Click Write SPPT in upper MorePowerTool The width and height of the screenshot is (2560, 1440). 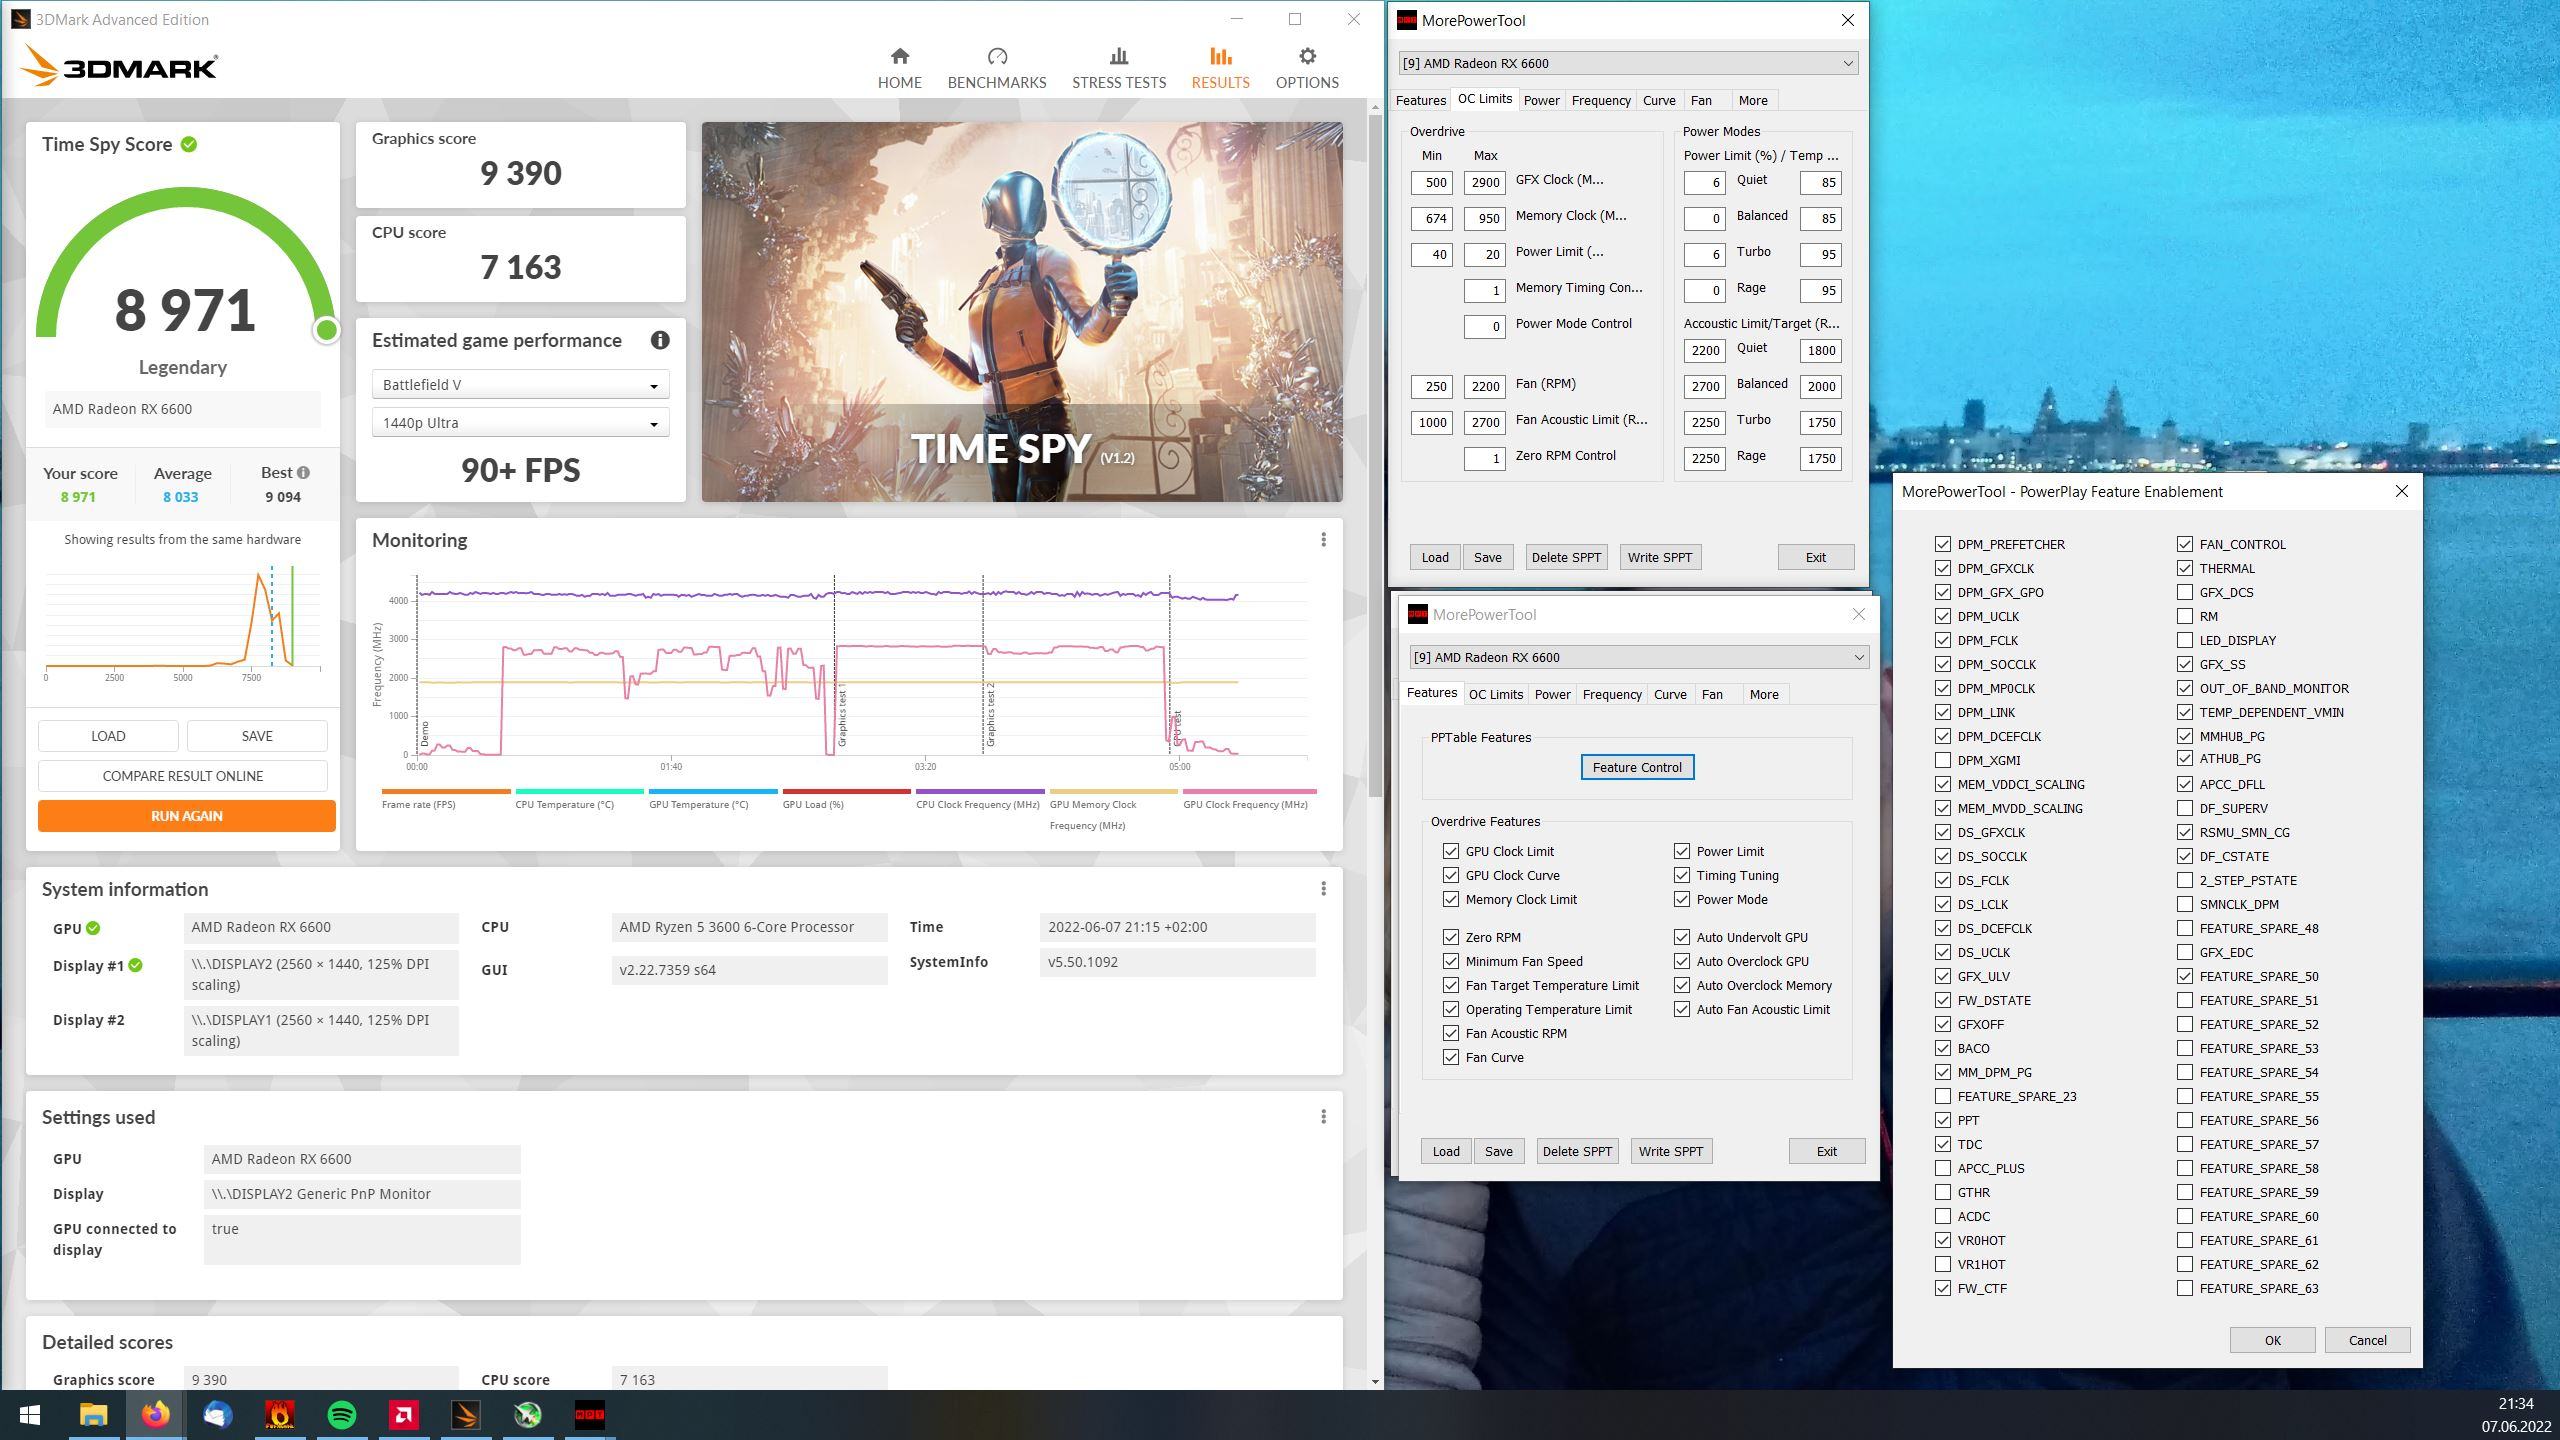pyautogui.click(x=1660, y=557)
